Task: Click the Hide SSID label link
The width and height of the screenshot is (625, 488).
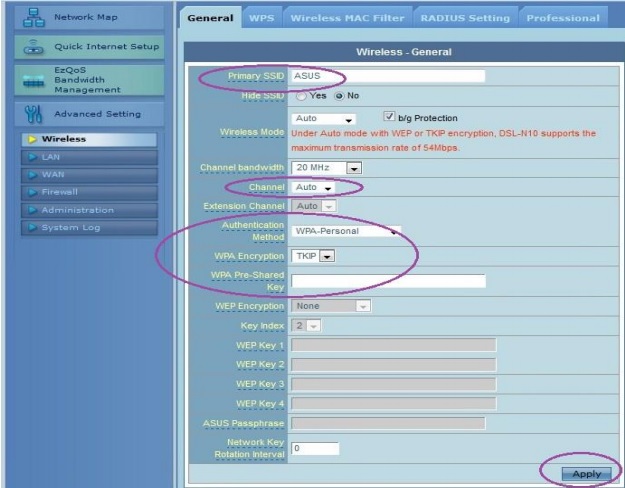Action: point(263,96)
